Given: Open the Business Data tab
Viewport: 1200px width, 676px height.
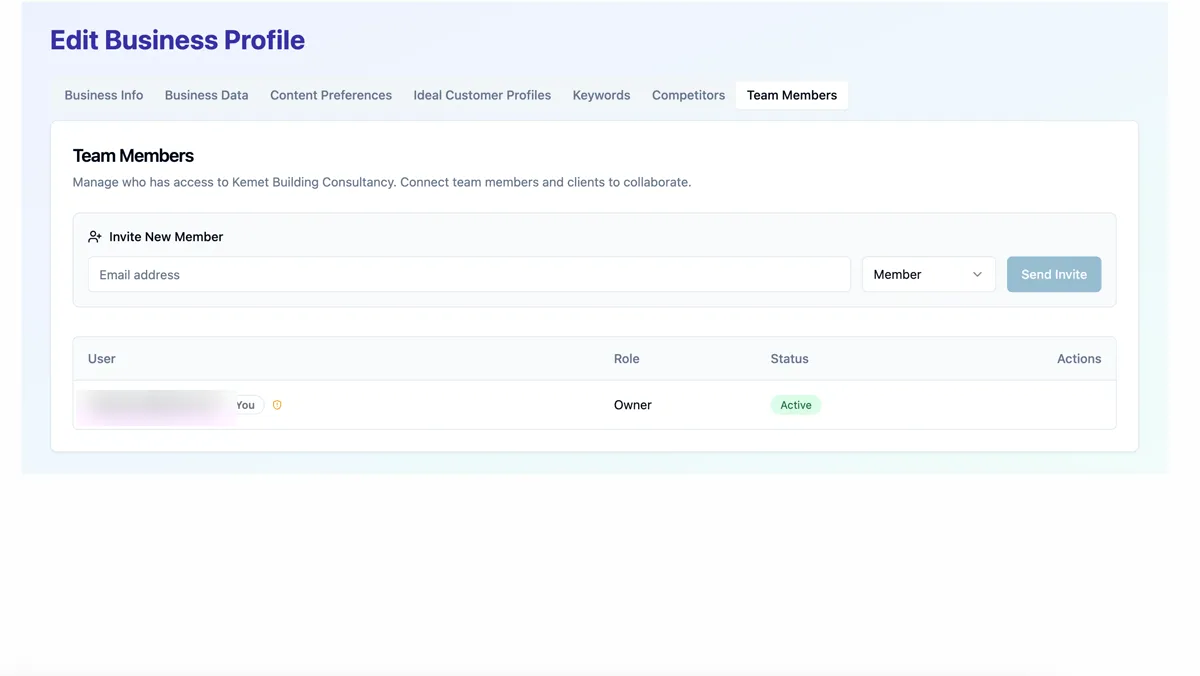Looking at the screenshot, I should pyautogui.click(x=207, y=95).
